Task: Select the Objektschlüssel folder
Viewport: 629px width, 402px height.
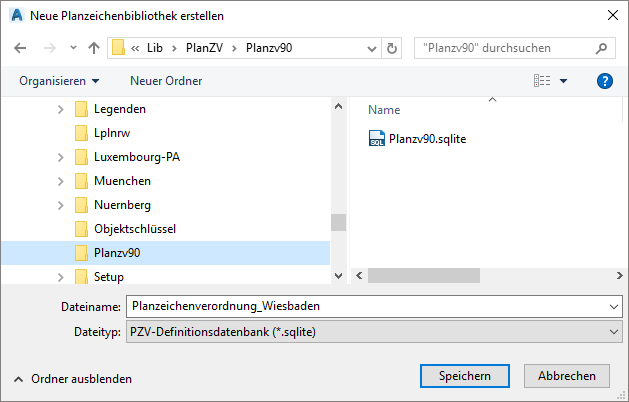Action: pyautogui.click(x=134, y=229)
